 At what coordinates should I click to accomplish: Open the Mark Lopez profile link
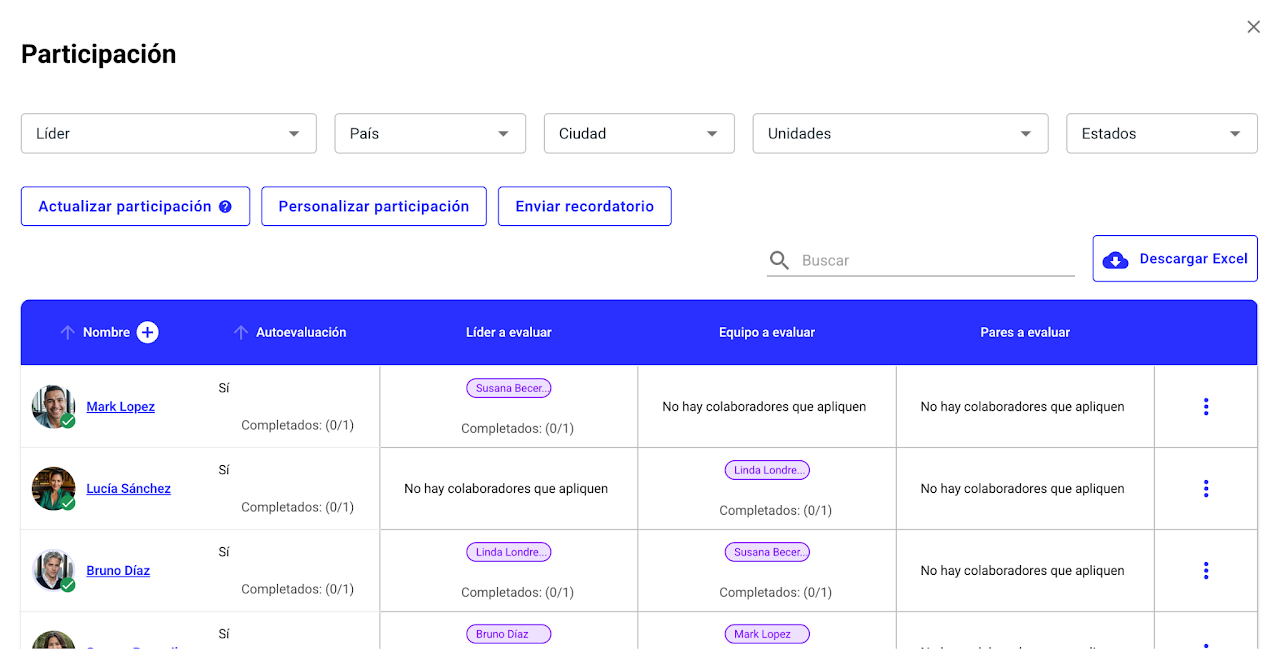[x=120, y=407]
